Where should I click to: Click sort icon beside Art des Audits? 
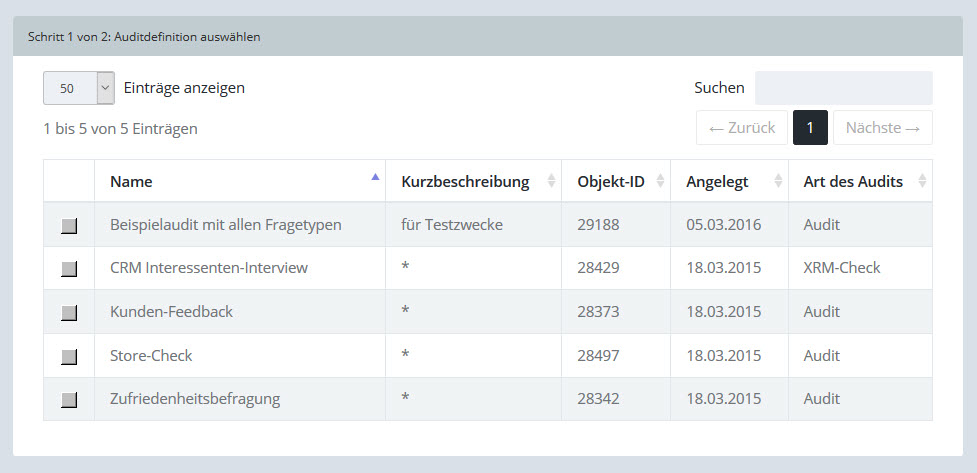tap(921, 182)
